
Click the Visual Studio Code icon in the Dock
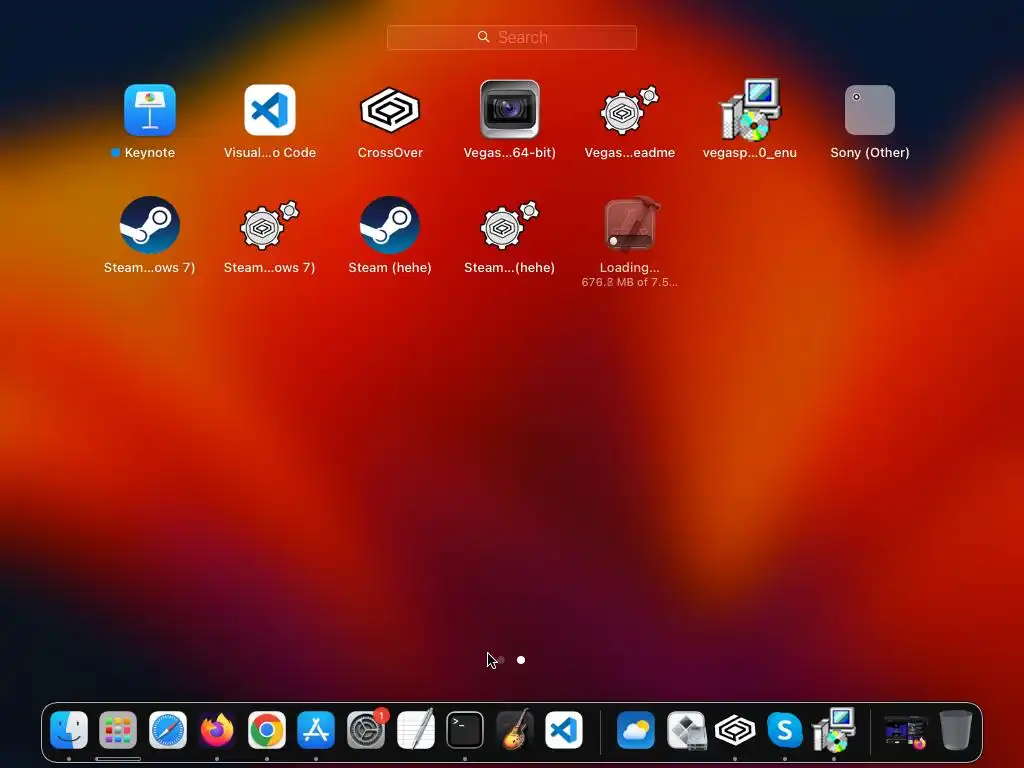[x=564, y=729]
